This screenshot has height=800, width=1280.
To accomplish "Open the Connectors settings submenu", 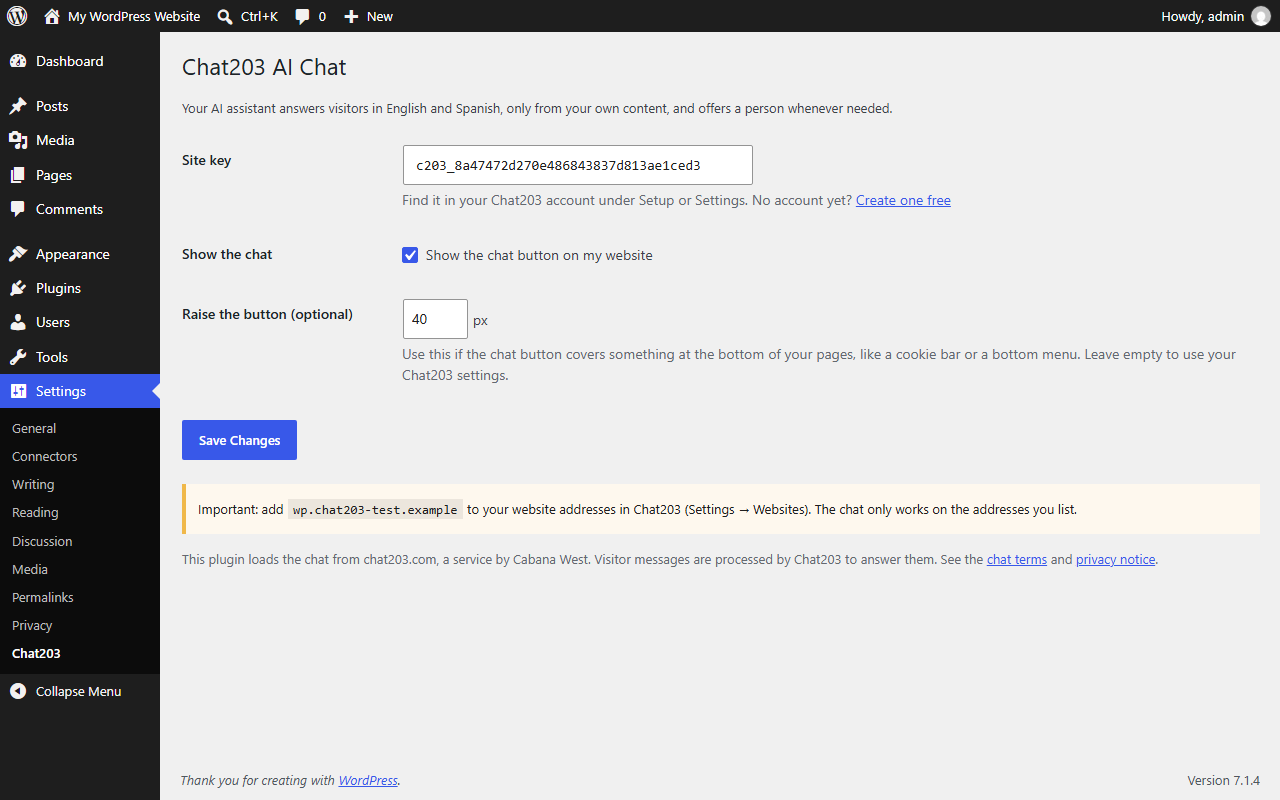I will pos(44,456).
